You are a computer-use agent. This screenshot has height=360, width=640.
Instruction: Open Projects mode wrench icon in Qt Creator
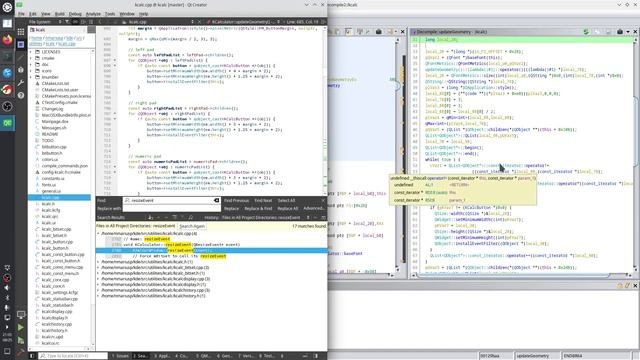21,82
